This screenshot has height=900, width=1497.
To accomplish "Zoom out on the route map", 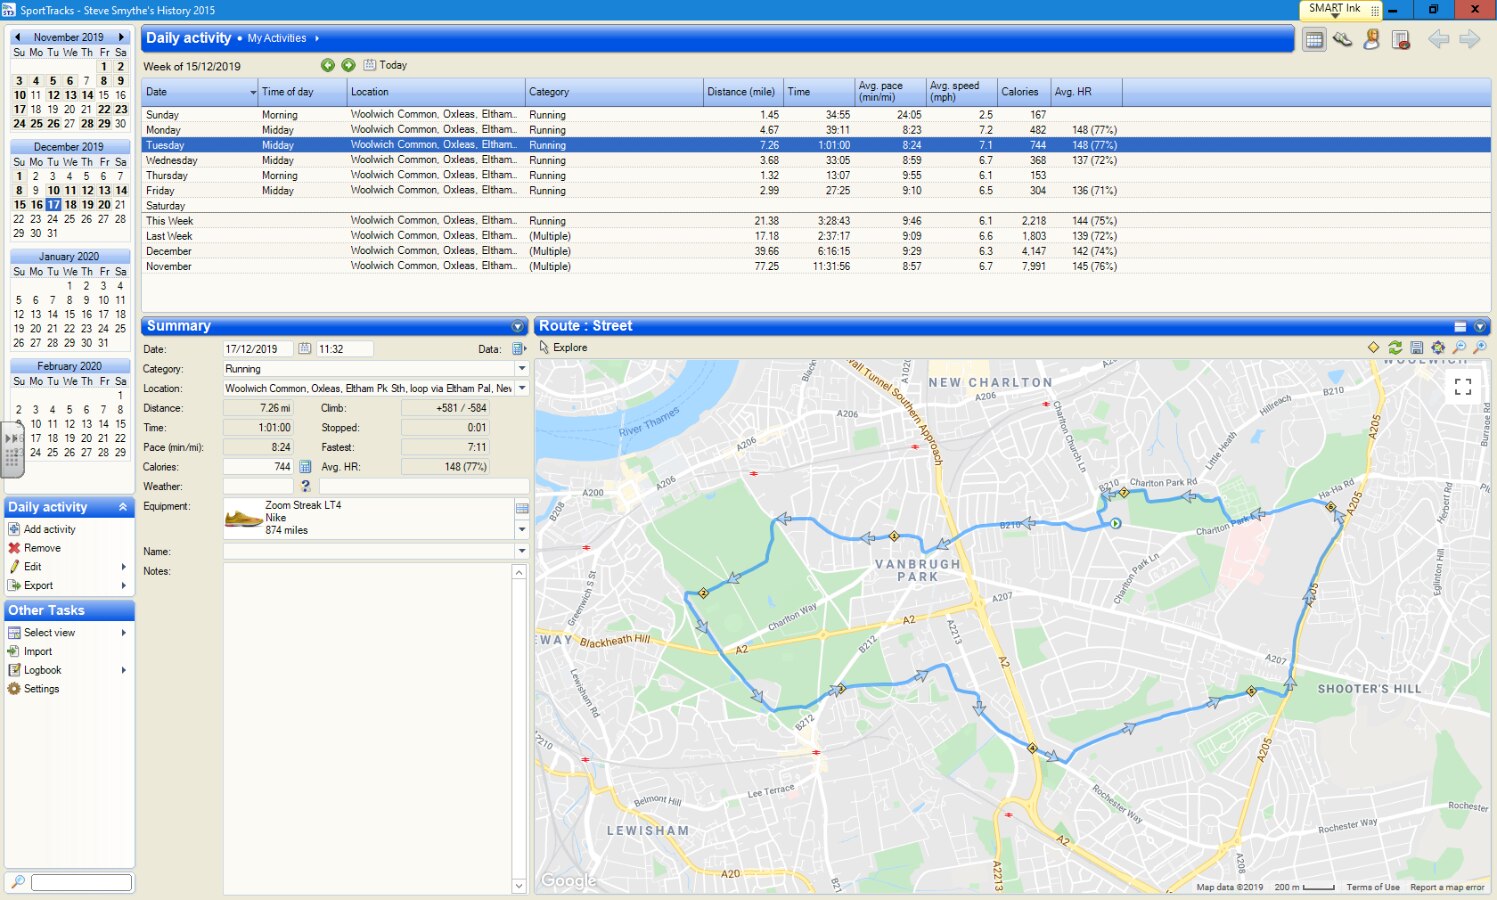I will tap(1459, 347).
